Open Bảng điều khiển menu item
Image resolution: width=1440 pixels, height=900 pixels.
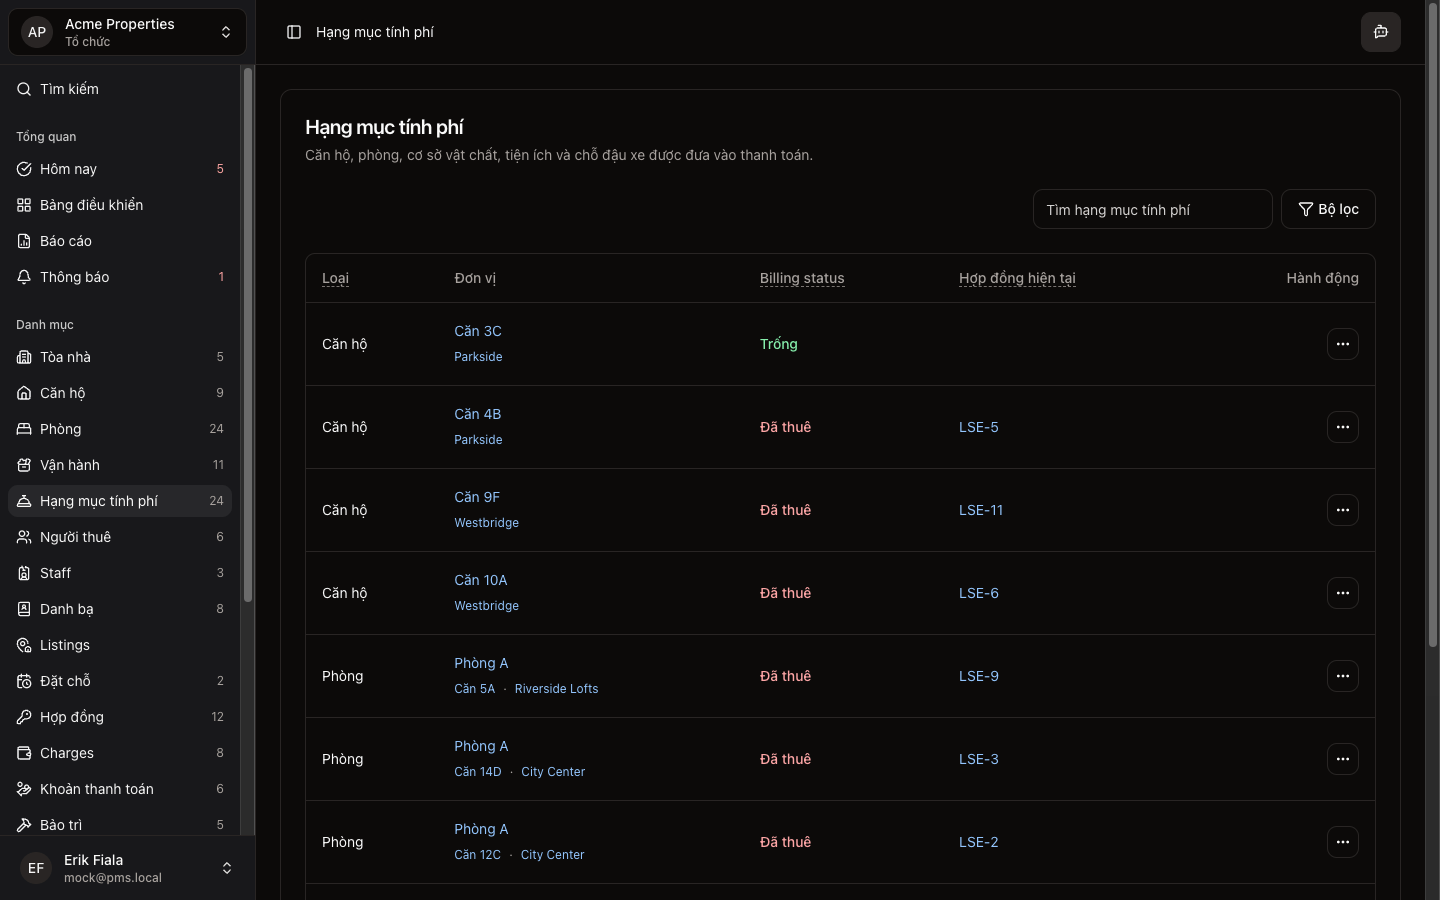[92, 205]
